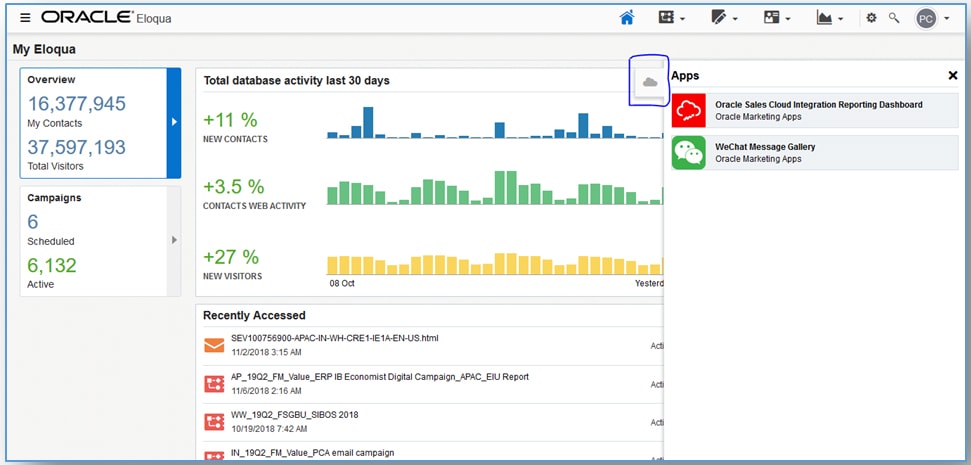Open the Settings gear icon
Screen dimensions: 971x465
coord(871,18)
